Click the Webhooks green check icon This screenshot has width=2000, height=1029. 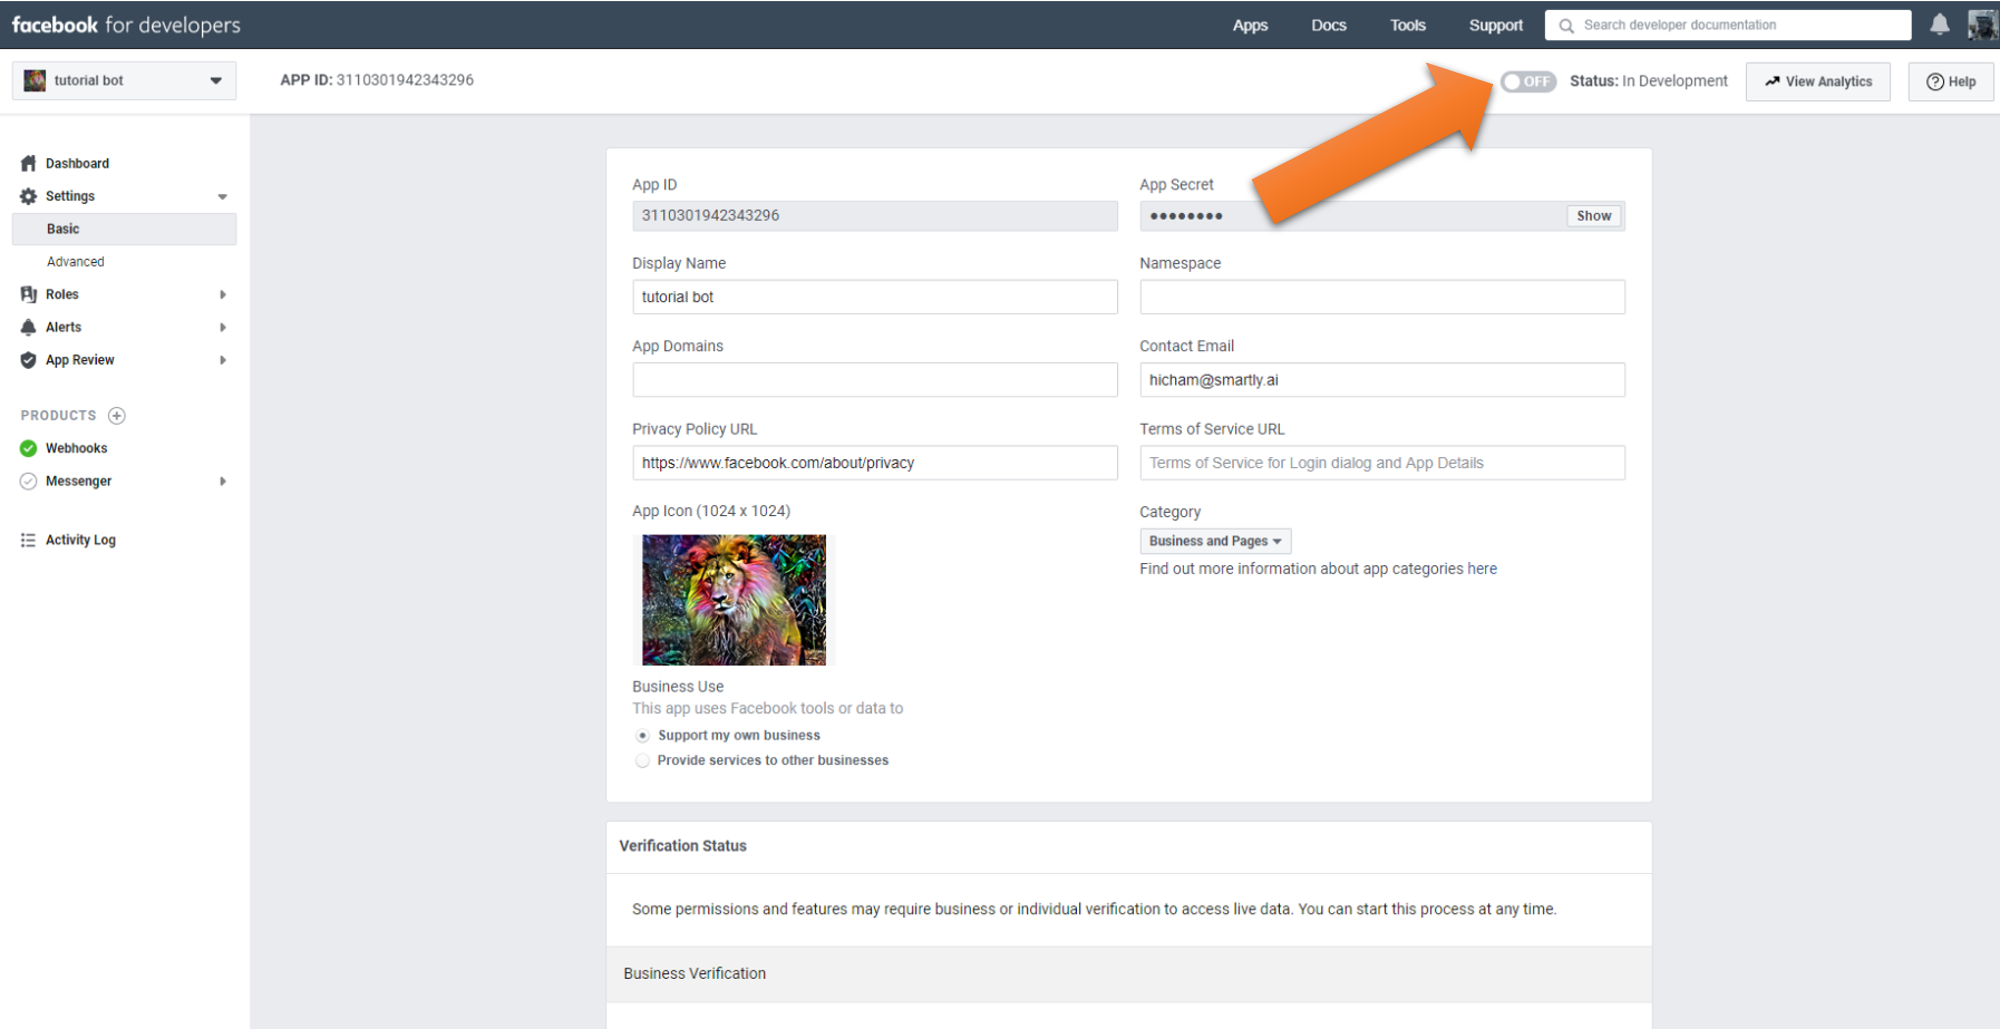[28, 448]
